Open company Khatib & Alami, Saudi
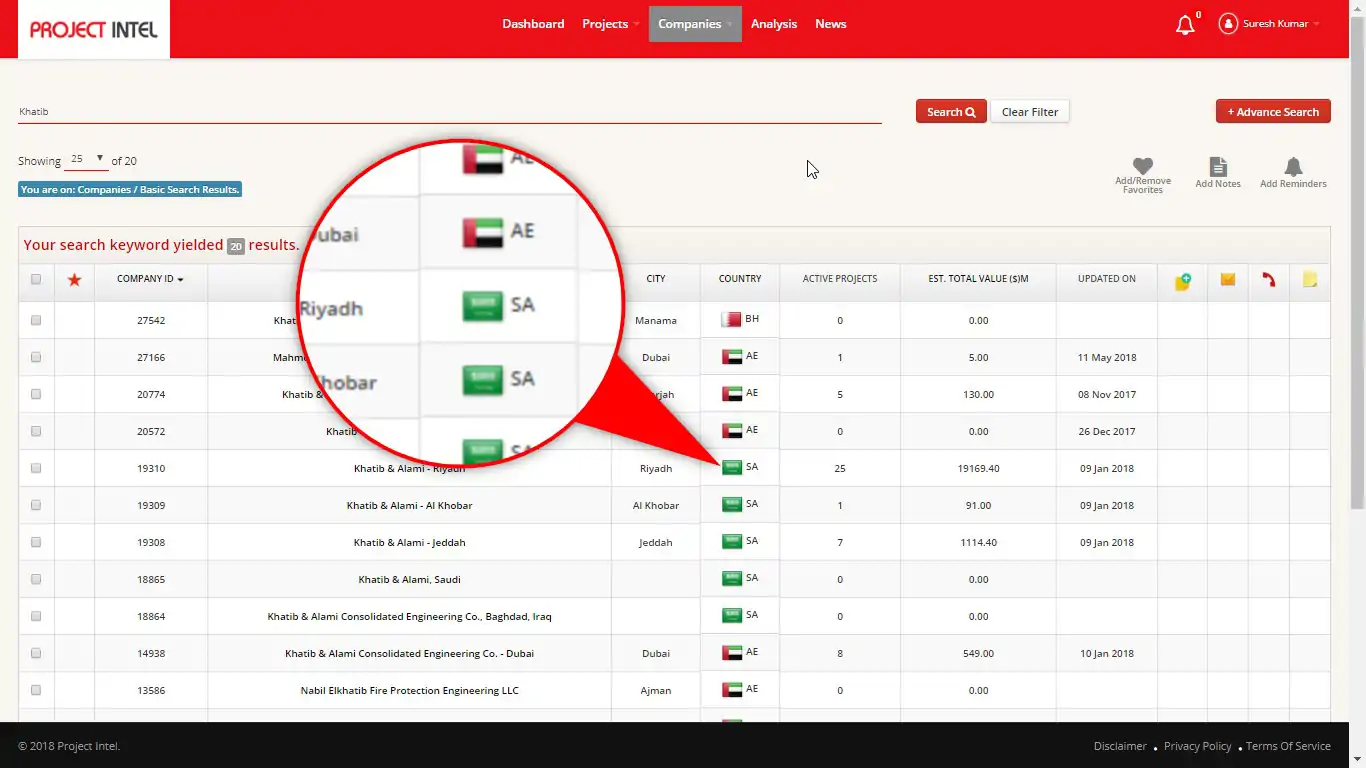1366x768 pixels. pos(410,580)
